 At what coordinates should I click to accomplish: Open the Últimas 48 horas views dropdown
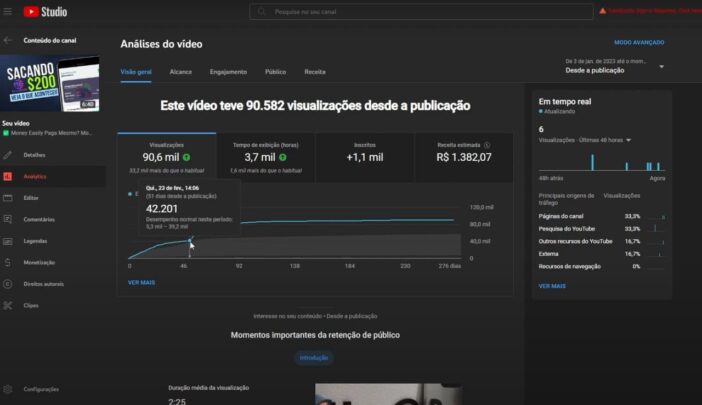(x=628, y=140)
